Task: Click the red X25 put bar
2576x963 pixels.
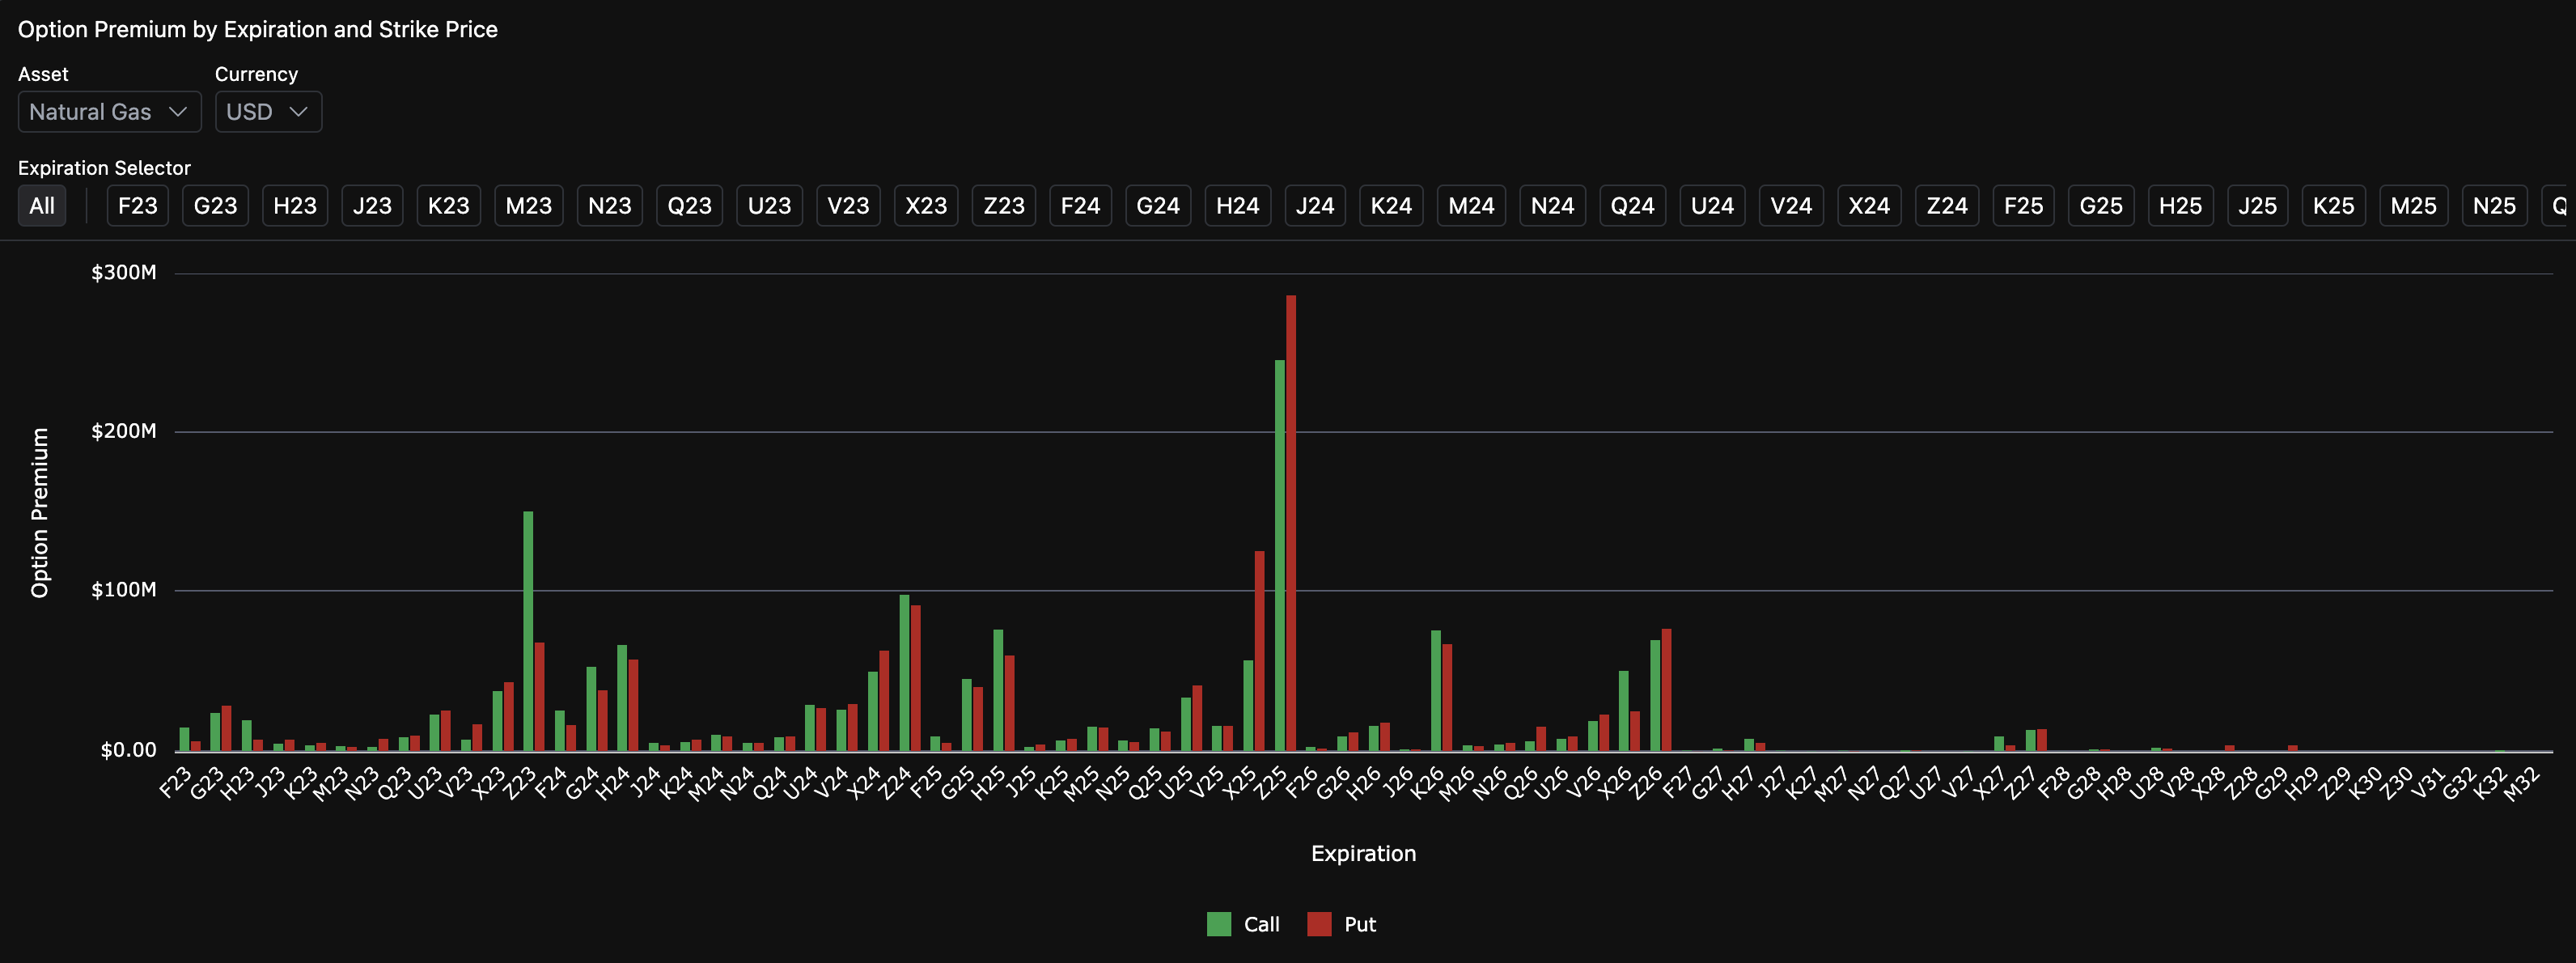Action: click(x=1259, y=651)
